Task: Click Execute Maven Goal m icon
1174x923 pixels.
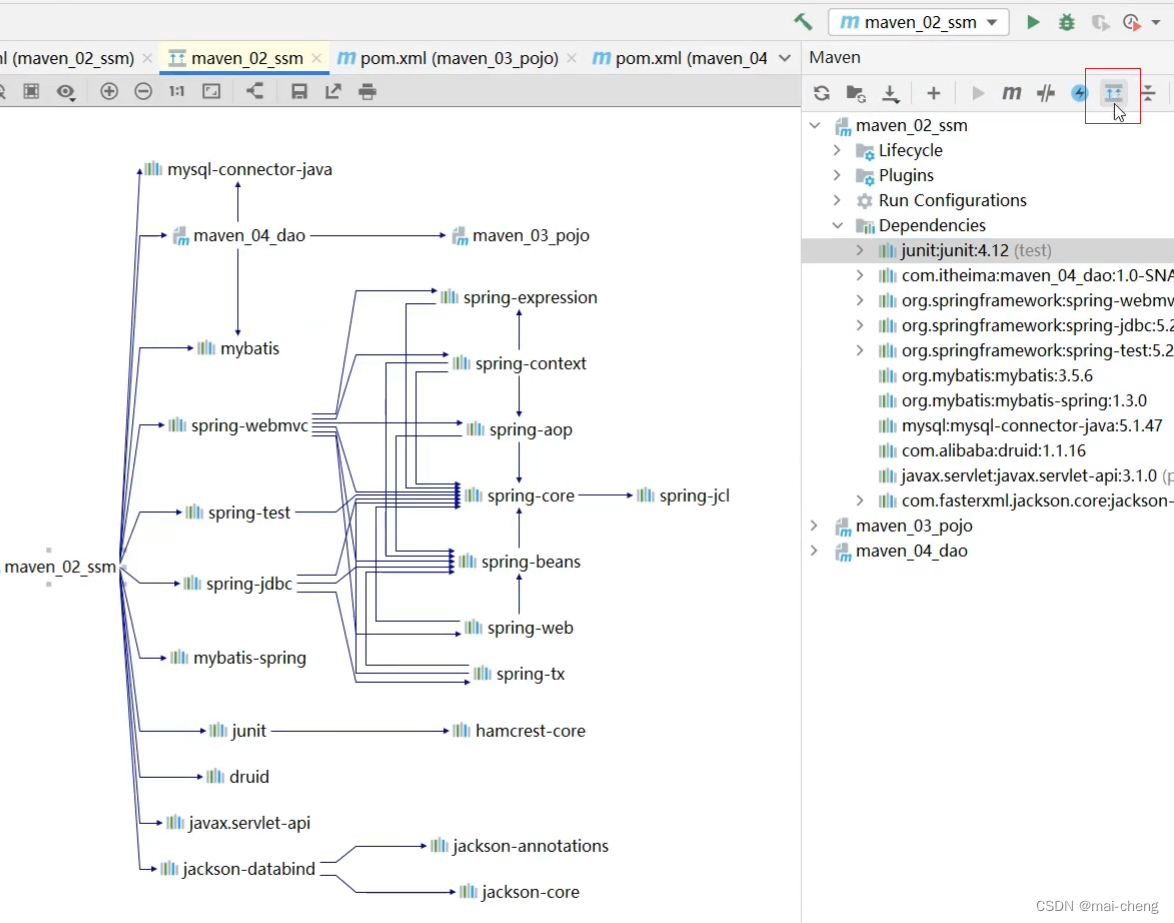Action: tap(1012, 93)
